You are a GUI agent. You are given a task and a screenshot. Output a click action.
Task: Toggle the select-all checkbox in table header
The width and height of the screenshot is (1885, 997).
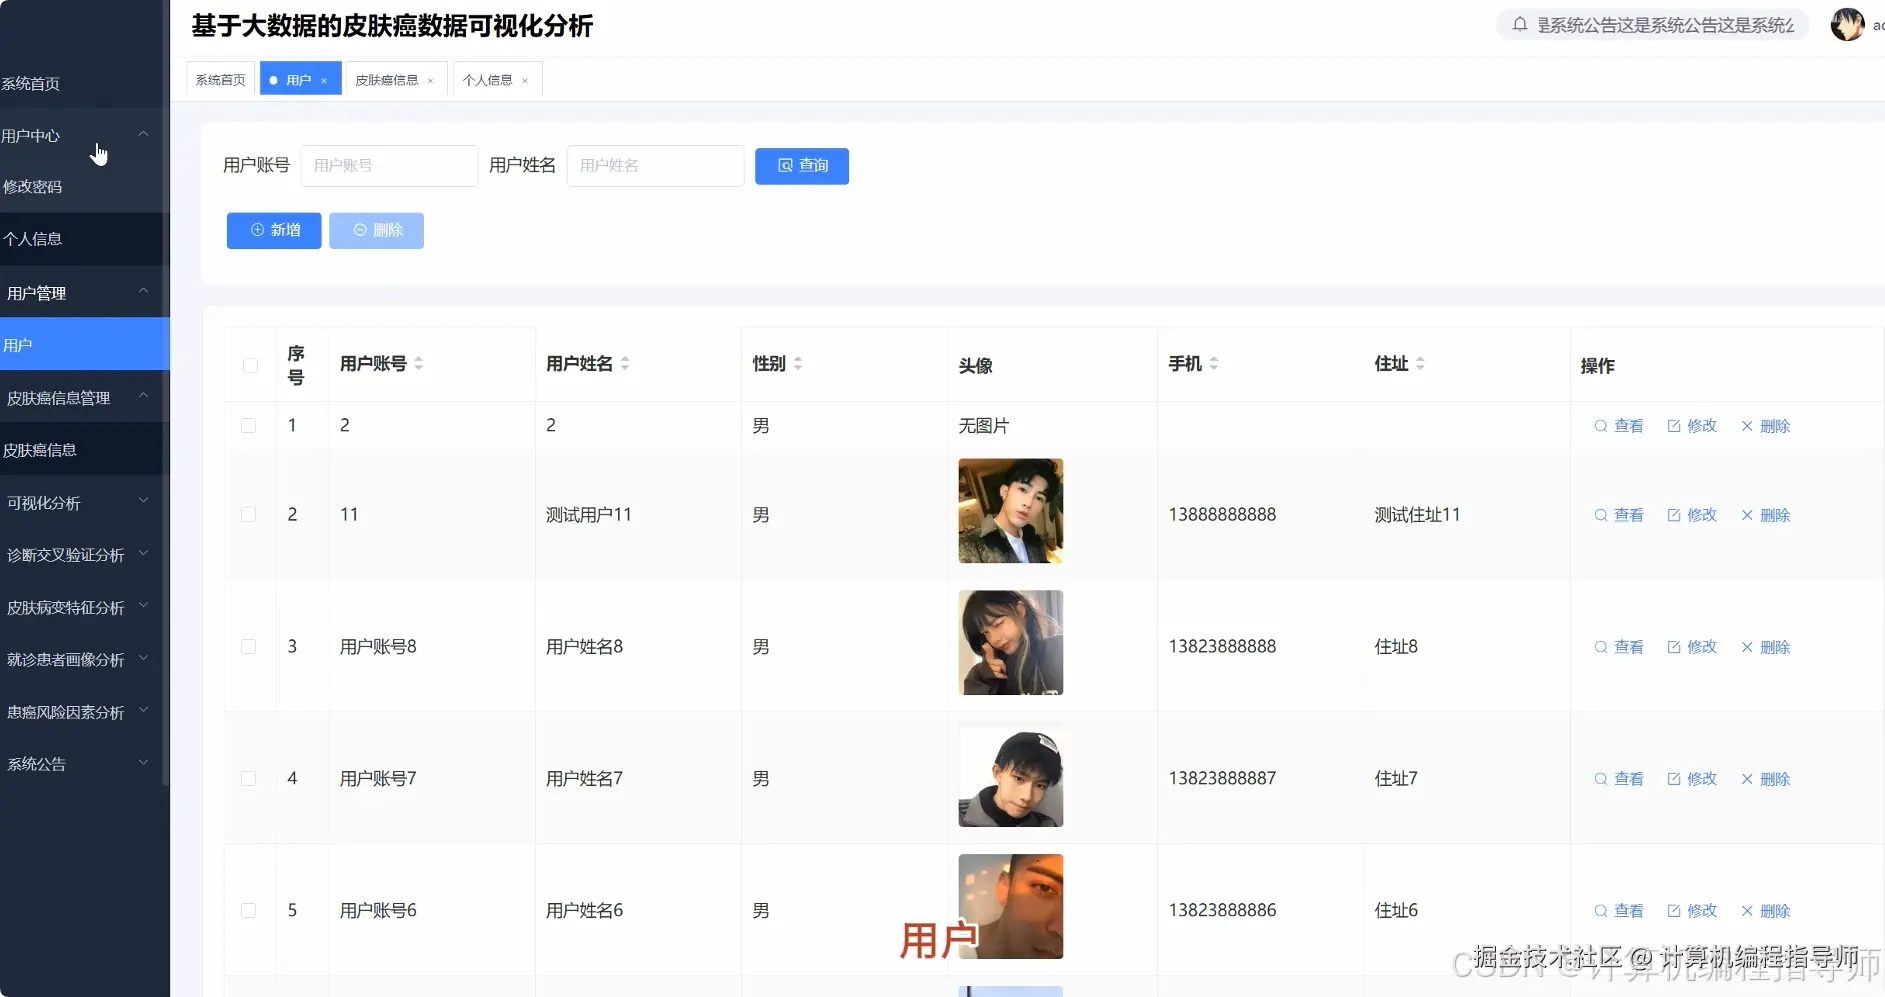pos(249,366)
